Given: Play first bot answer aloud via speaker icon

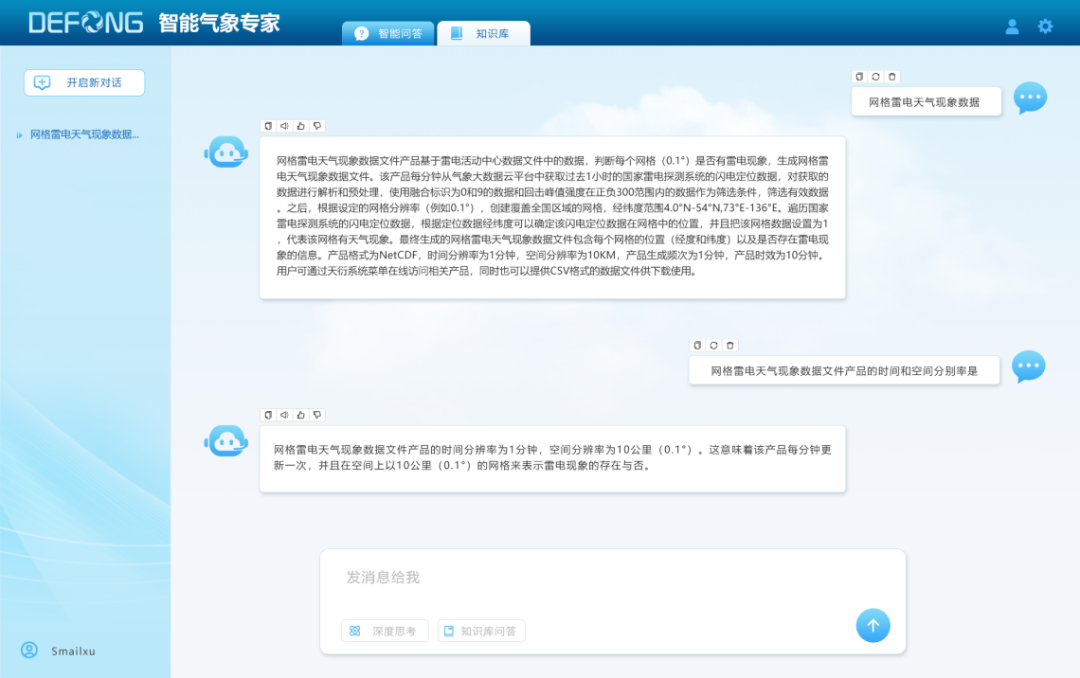Looking at the screenshot, I should click(284, 126).
